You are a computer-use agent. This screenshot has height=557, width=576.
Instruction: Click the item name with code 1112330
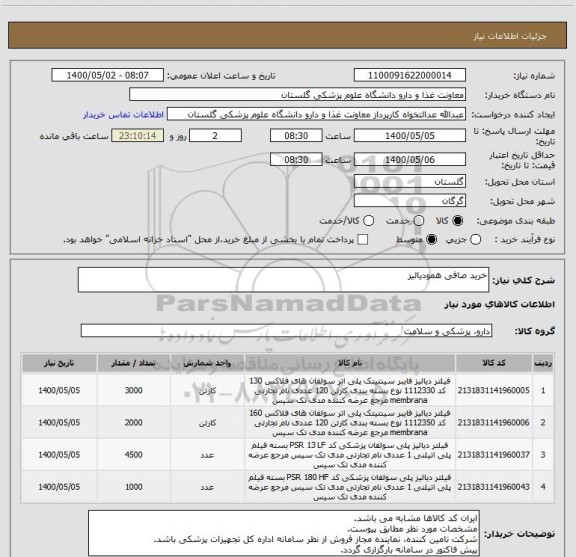(x=350, y=391)
